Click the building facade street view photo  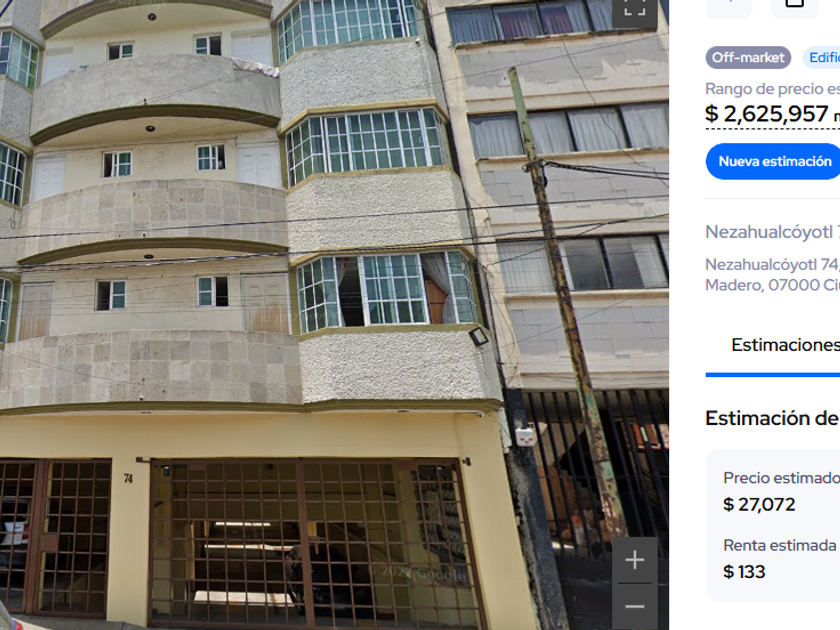click(x=334, y=315)
